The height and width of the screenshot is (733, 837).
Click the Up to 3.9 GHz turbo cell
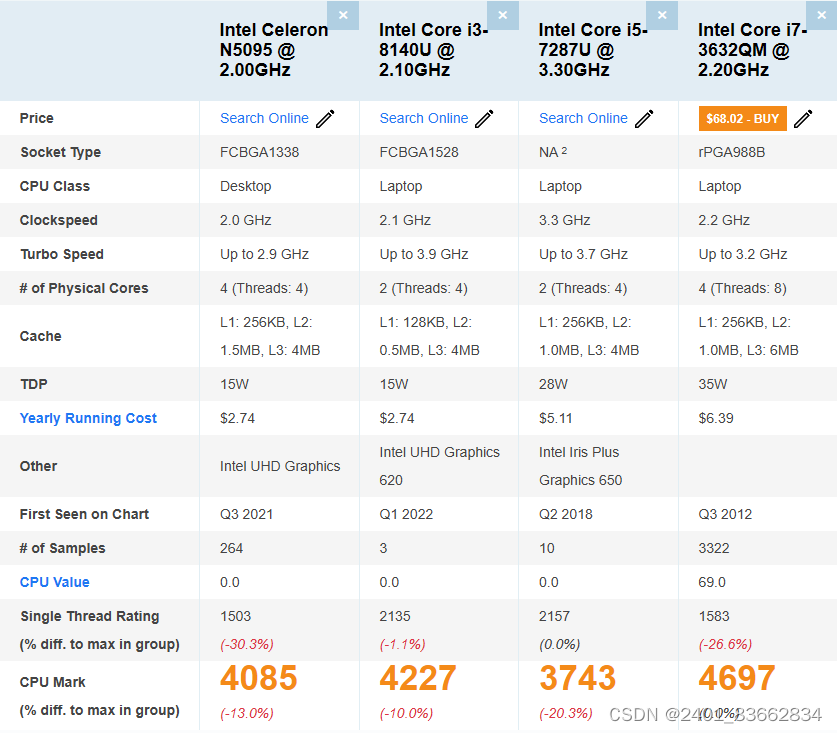click(424, 254)
